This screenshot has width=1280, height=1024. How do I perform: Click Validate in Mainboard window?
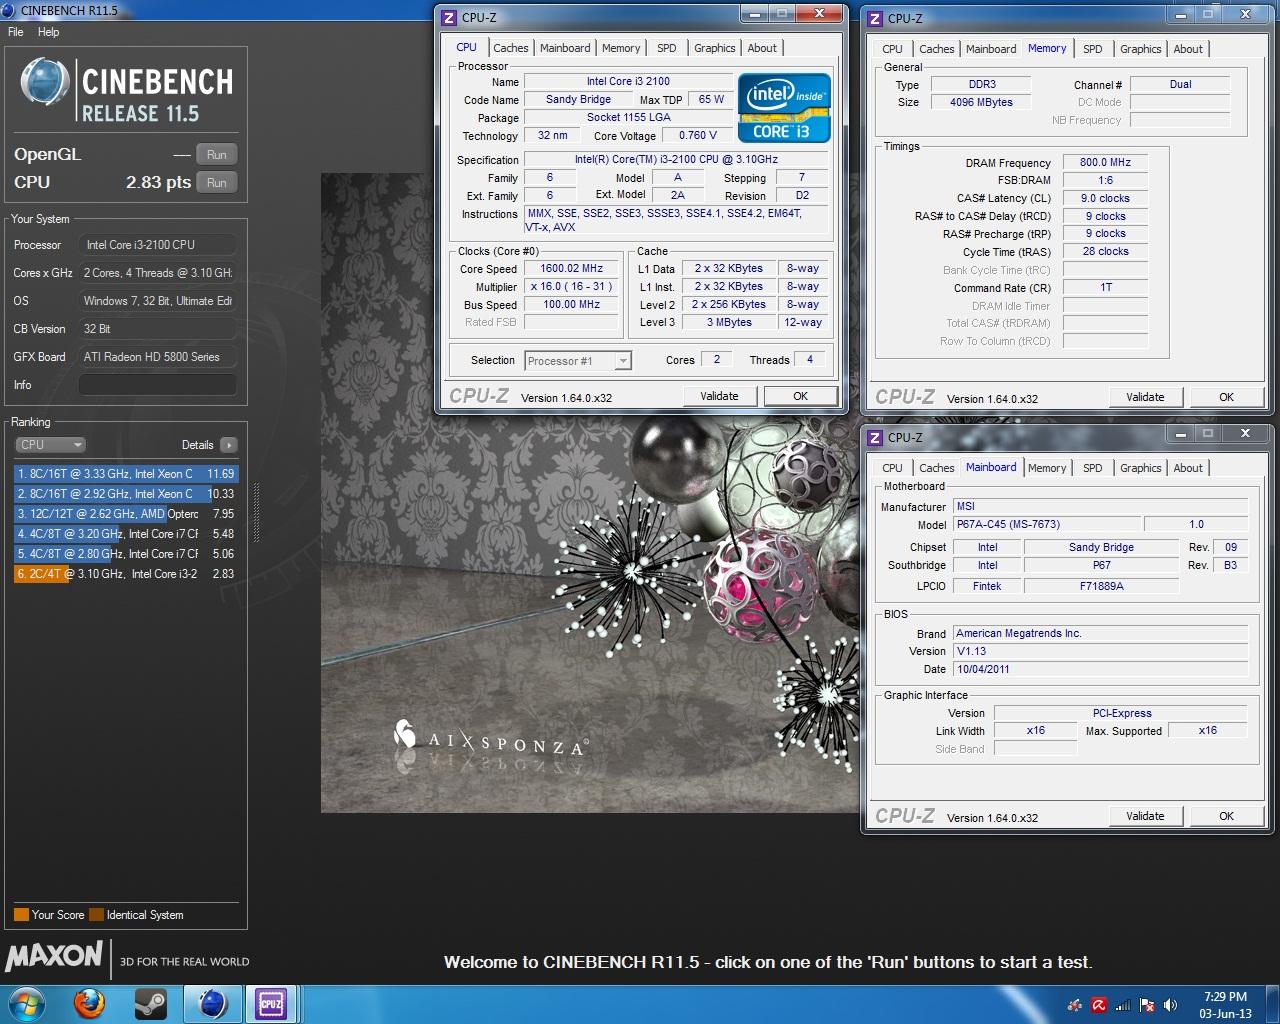[x=1145, y=816]
